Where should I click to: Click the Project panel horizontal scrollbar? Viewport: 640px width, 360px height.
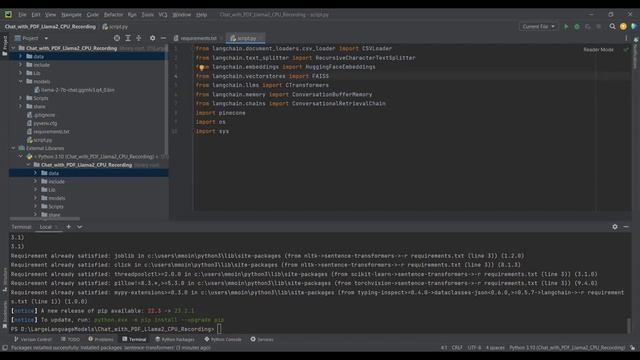45,218
